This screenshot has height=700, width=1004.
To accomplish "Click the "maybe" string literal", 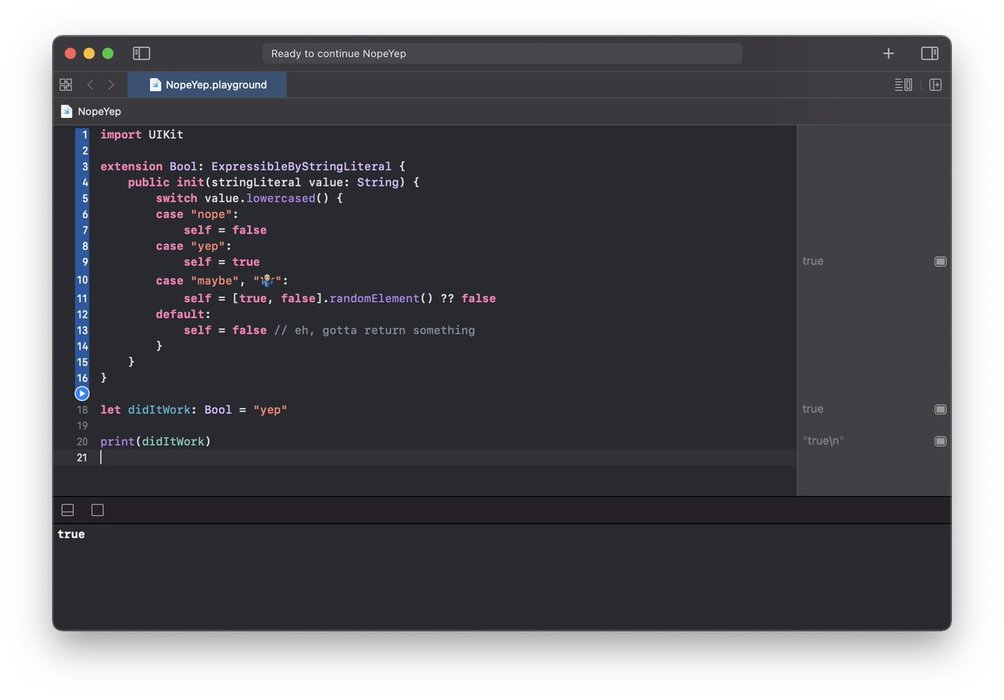I will 215,281.
